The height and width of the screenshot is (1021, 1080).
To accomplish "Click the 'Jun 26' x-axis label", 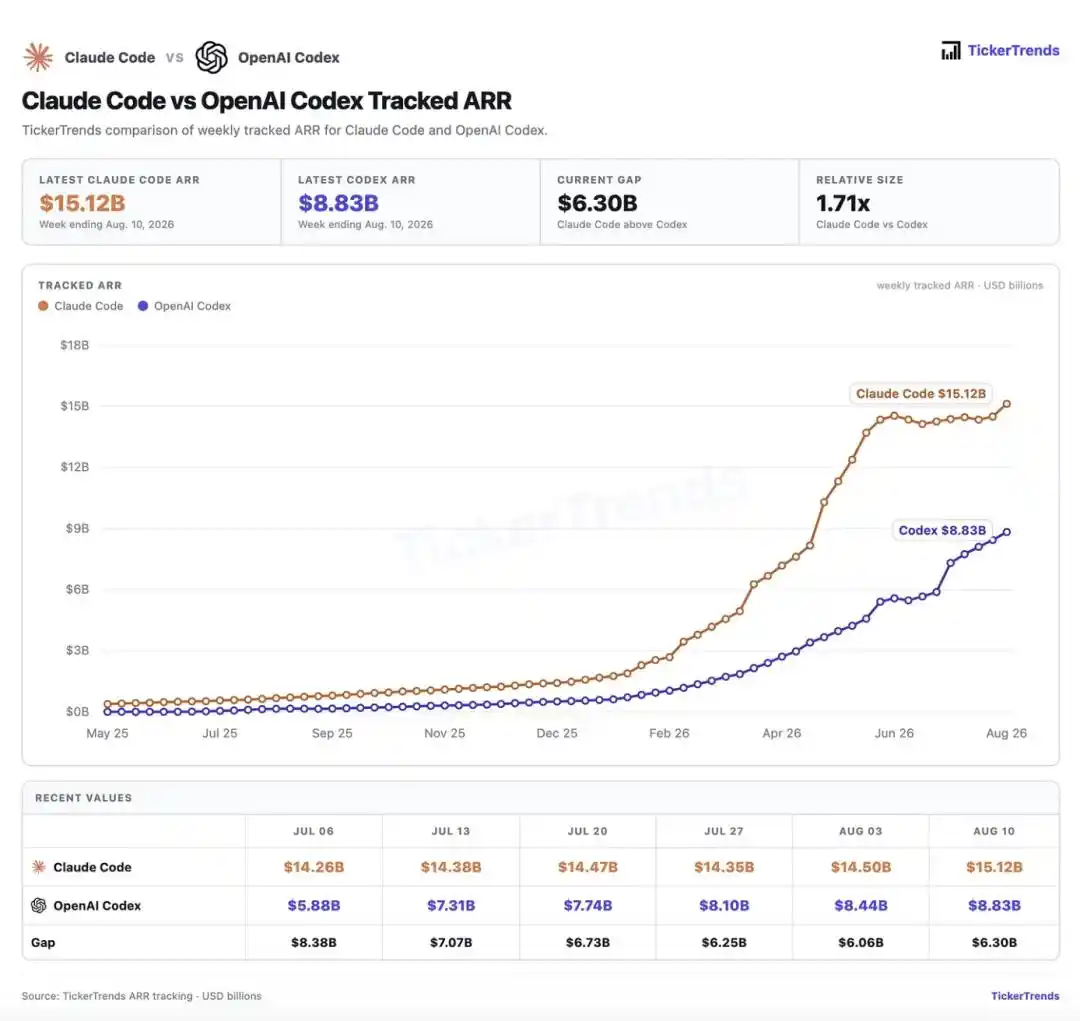I will click(894, 733).
